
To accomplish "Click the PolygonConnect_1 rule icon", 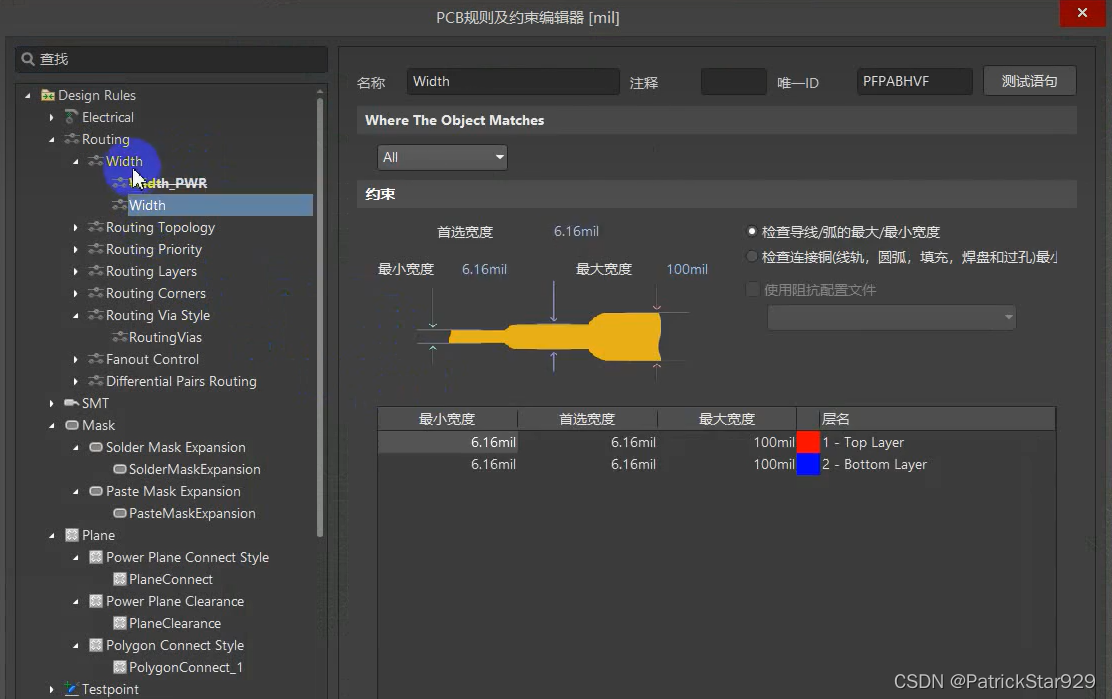I will 119,667.
